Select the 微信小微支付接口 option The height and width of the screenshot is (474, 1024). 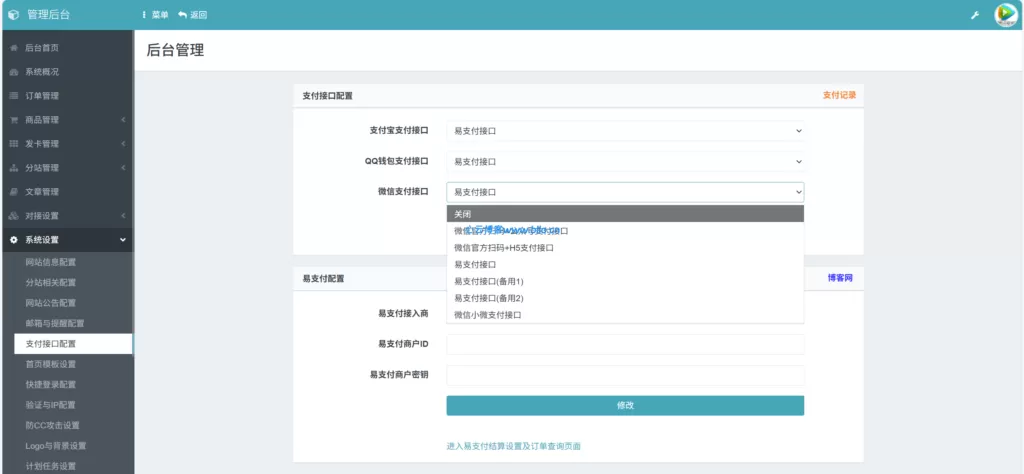[x=625, y=315]
